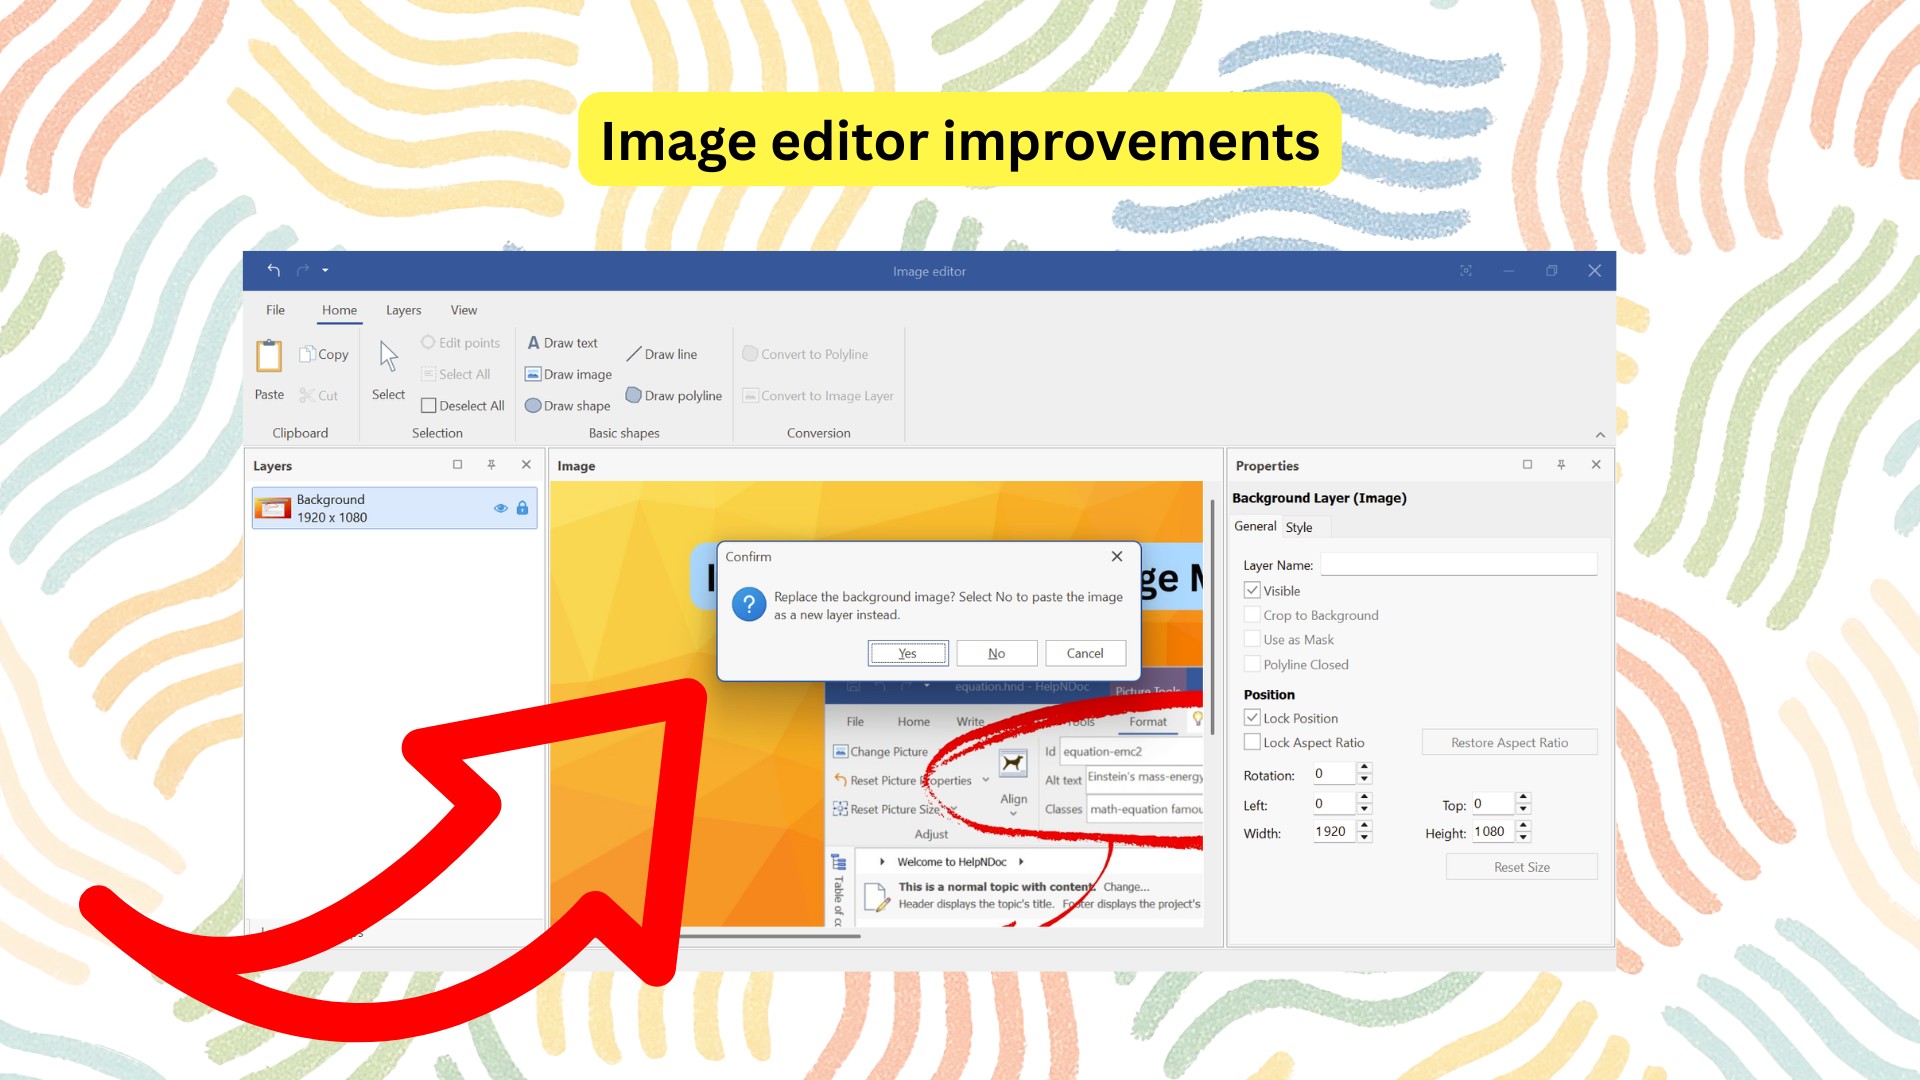Close the Layers panel

(x=526, y=464)
